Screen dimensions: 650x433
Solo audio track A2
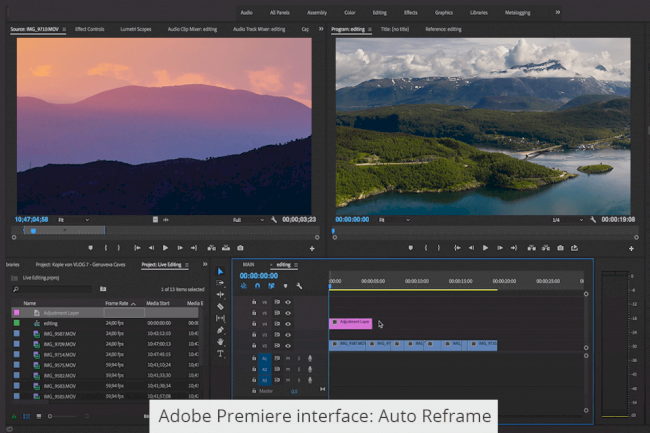tap(298, 369)
